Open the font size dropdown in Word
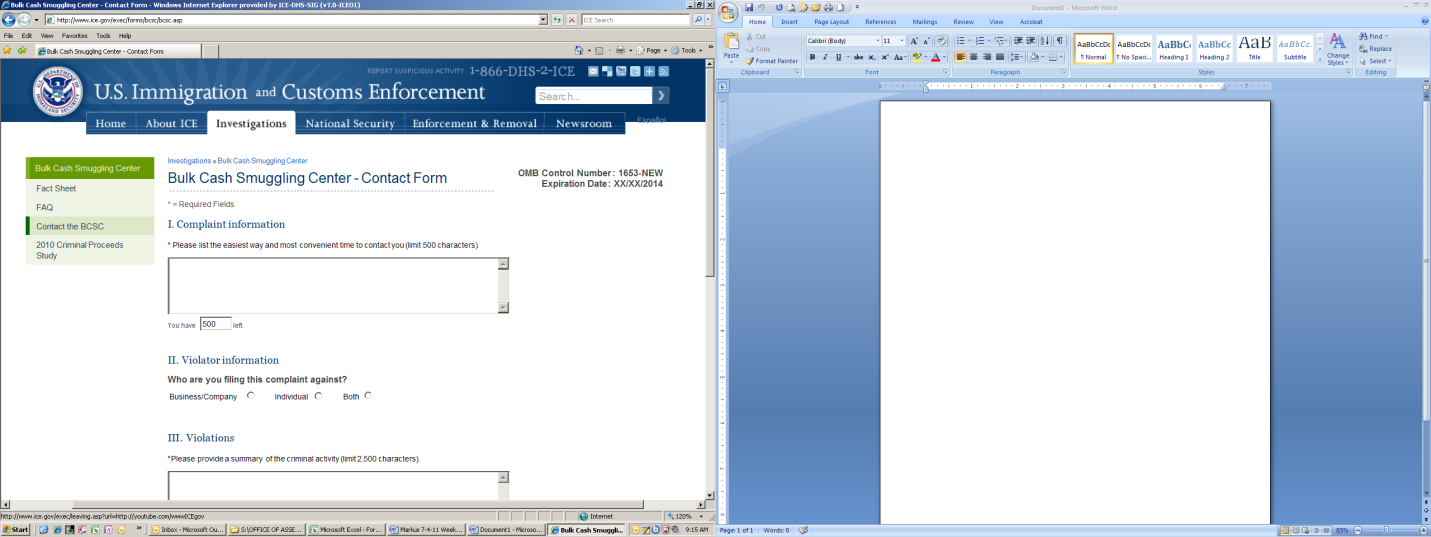Image resolution: width=1431 pixels, height=537 pixels. tap(901, 41)
